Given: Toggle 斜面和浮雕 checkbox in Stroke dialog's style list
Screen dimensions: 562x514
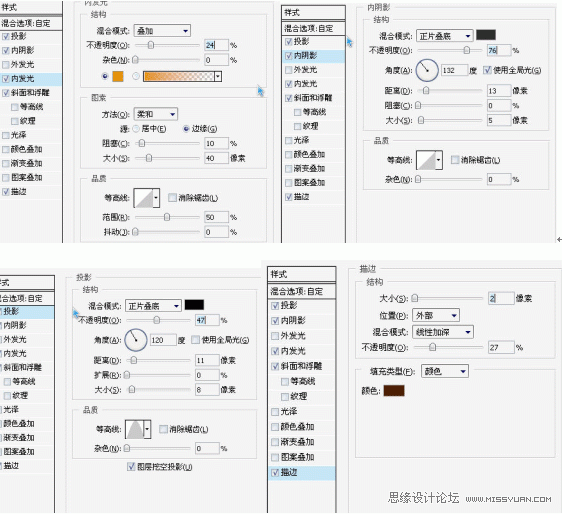Looking at the screenshot, I should point(275,366).
